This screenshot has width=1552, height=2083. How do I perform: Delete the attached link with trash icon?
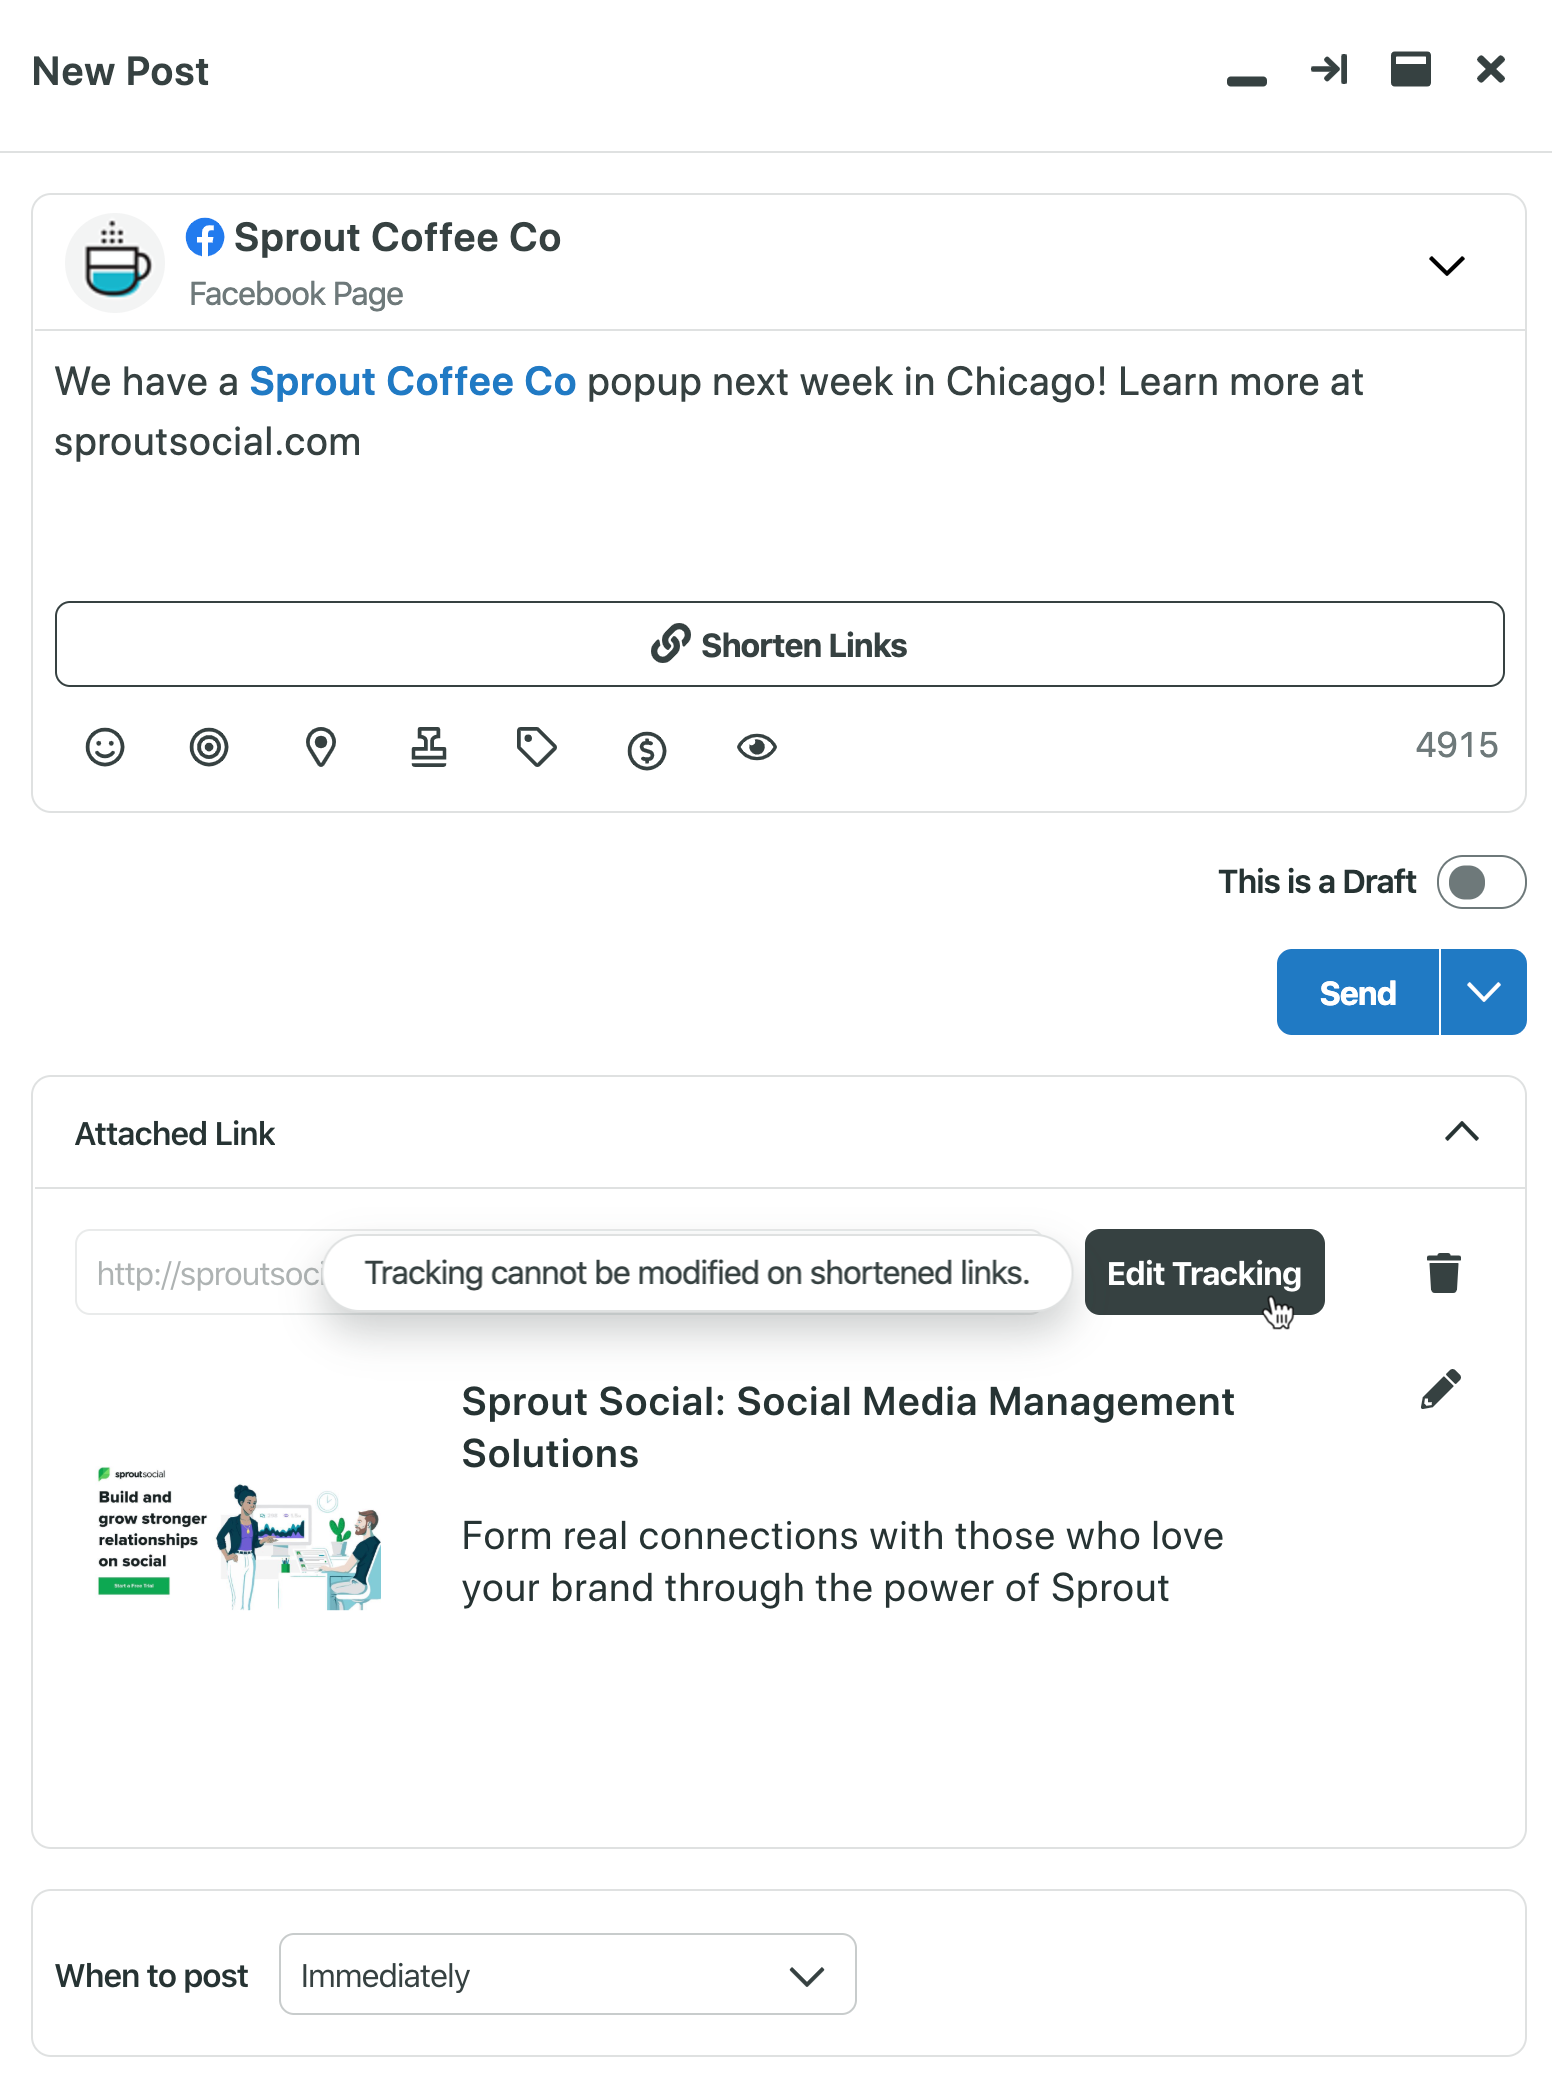point(1443,1272)
